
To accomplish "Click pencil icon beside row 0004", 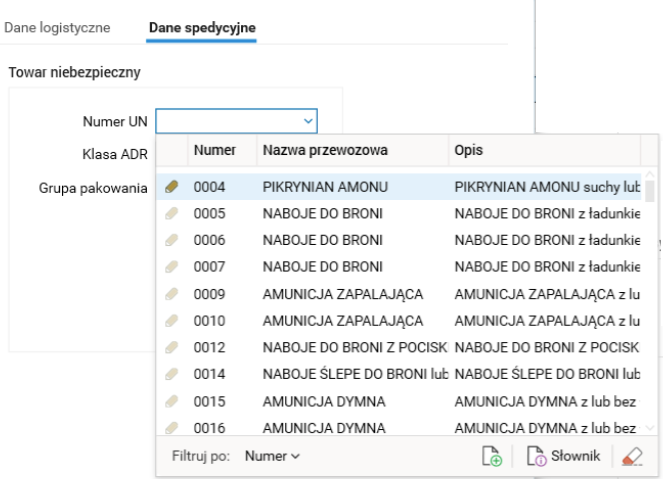I will click(172, 186).
